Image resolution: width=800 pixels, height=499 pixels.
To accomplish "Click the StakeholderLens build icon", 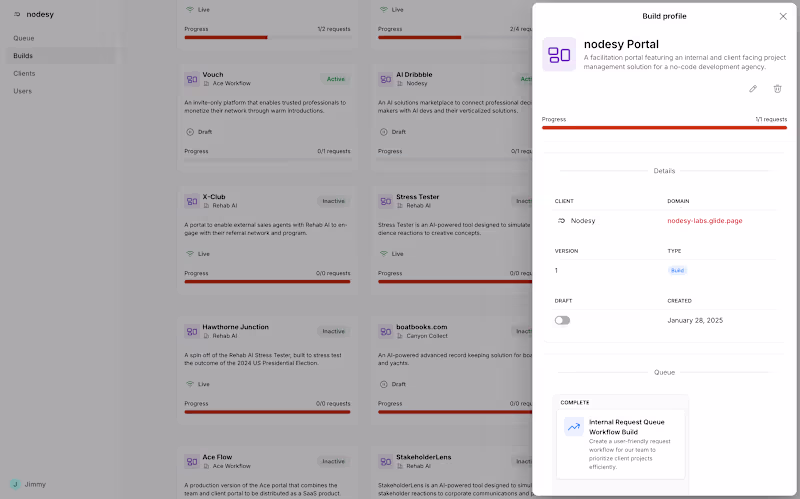I will click(386, 462).
